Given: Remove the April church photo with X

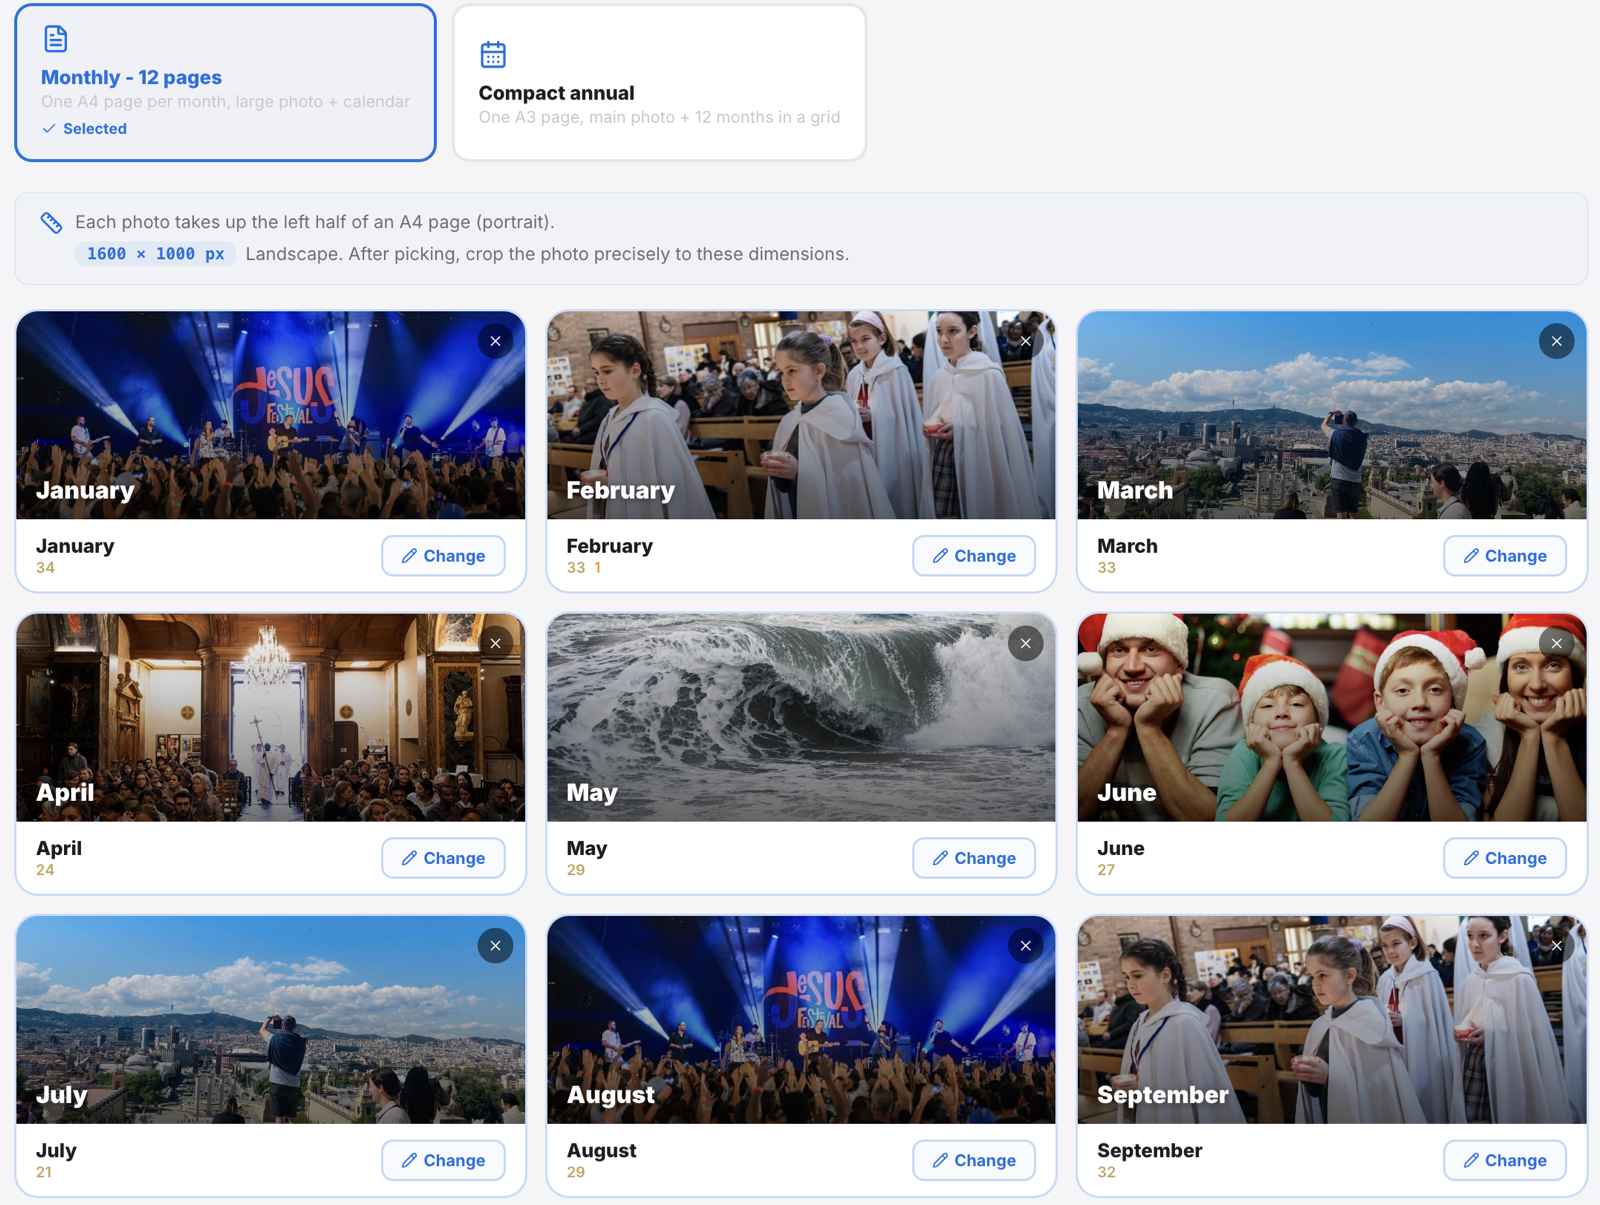Looking at the screenshot, I should [495, 643].
